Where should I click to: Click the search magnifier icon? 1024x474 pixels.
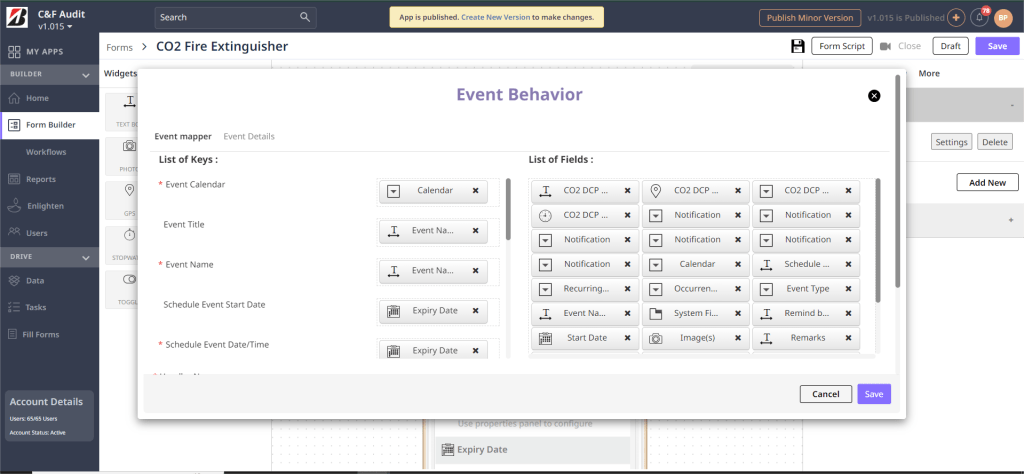[305, 17]
